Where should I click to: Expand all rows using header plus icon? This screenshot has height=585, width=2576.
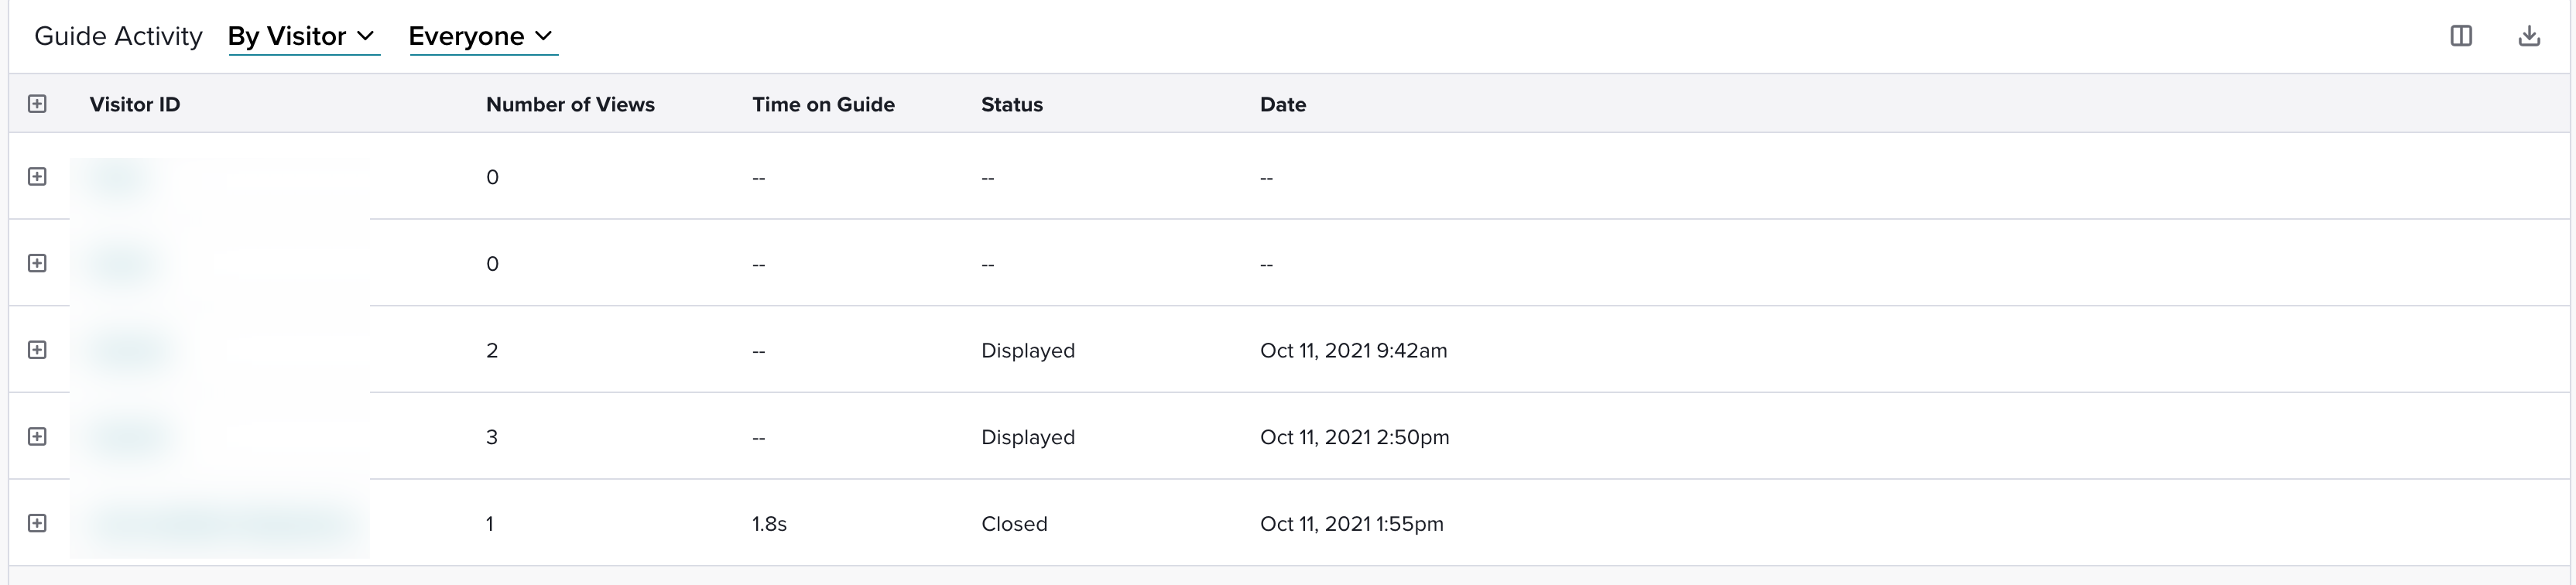[37, 104]
